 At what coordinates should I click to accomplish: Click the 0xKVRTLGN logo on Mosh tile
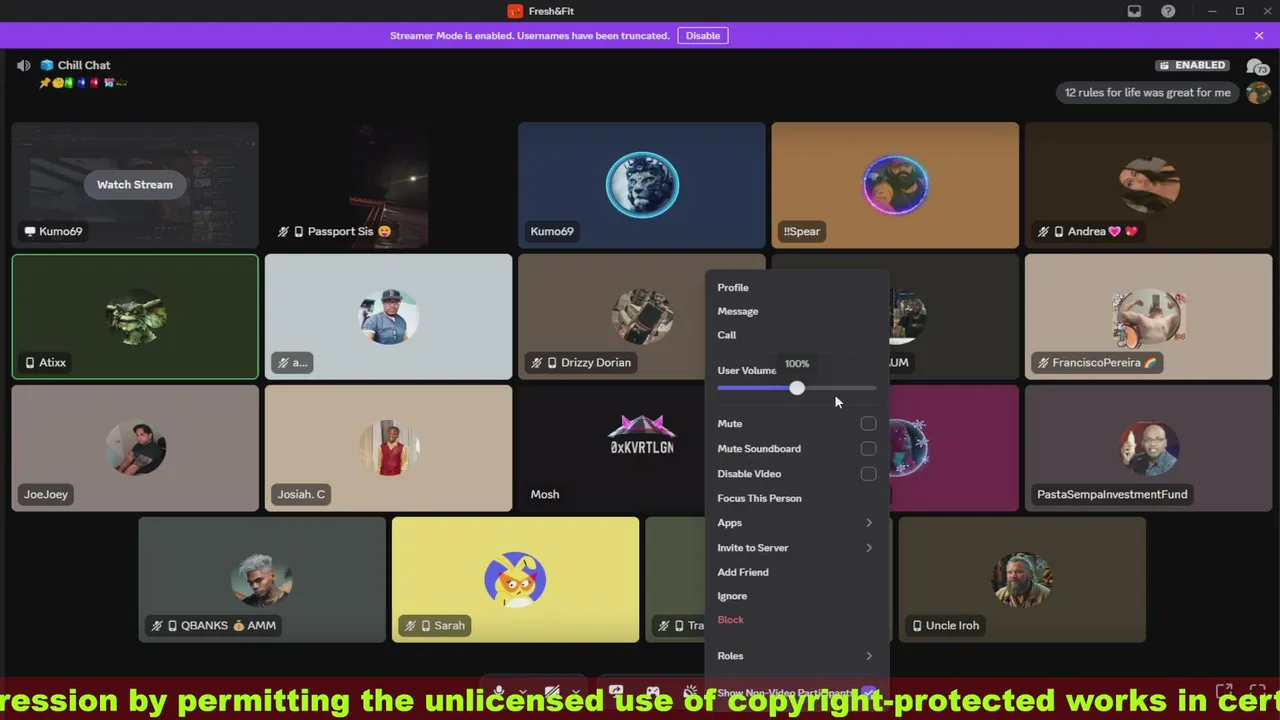[642, 435]
